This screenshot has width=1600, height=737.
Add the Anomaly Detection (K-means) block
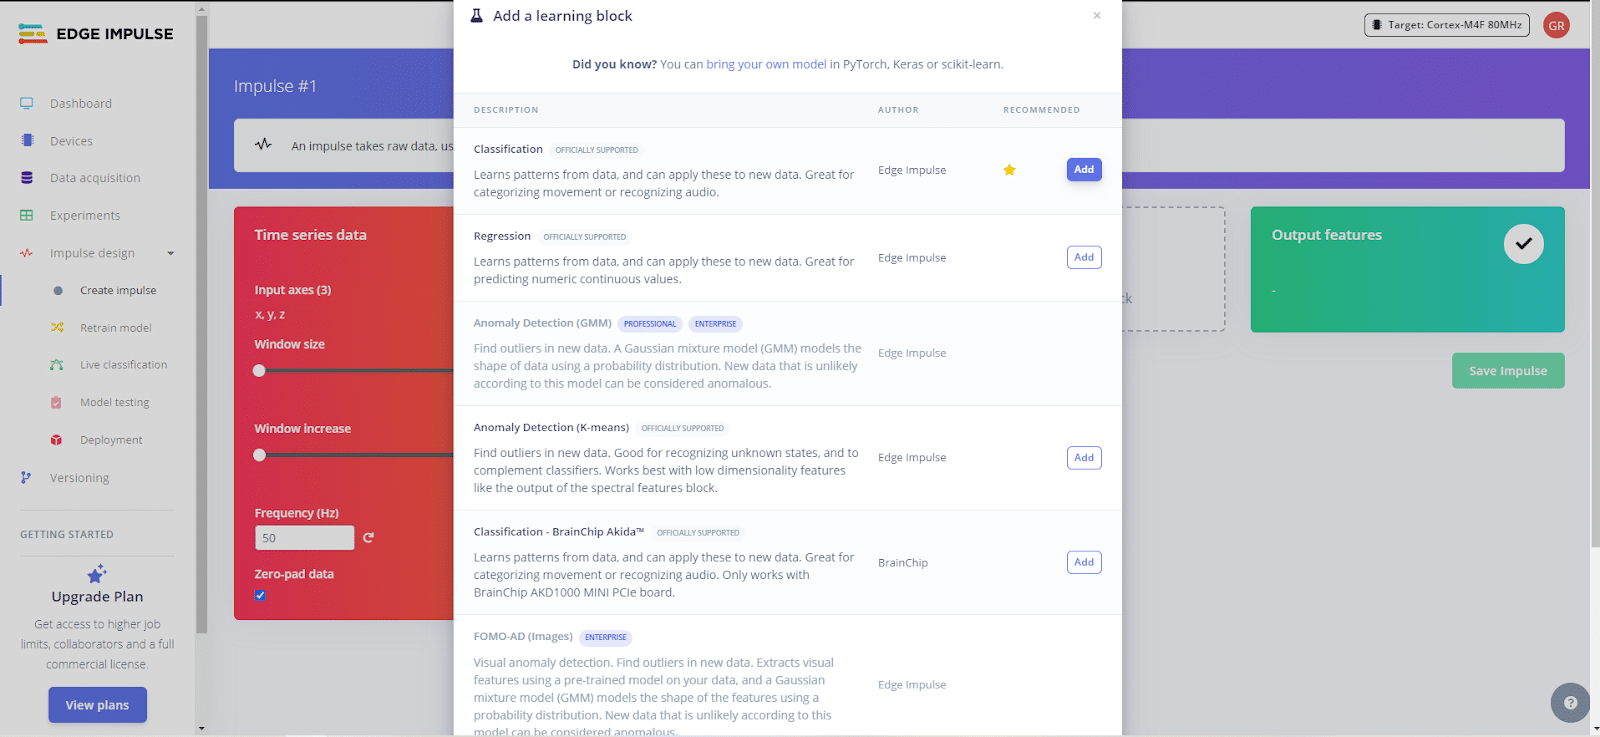point(1084,458)
